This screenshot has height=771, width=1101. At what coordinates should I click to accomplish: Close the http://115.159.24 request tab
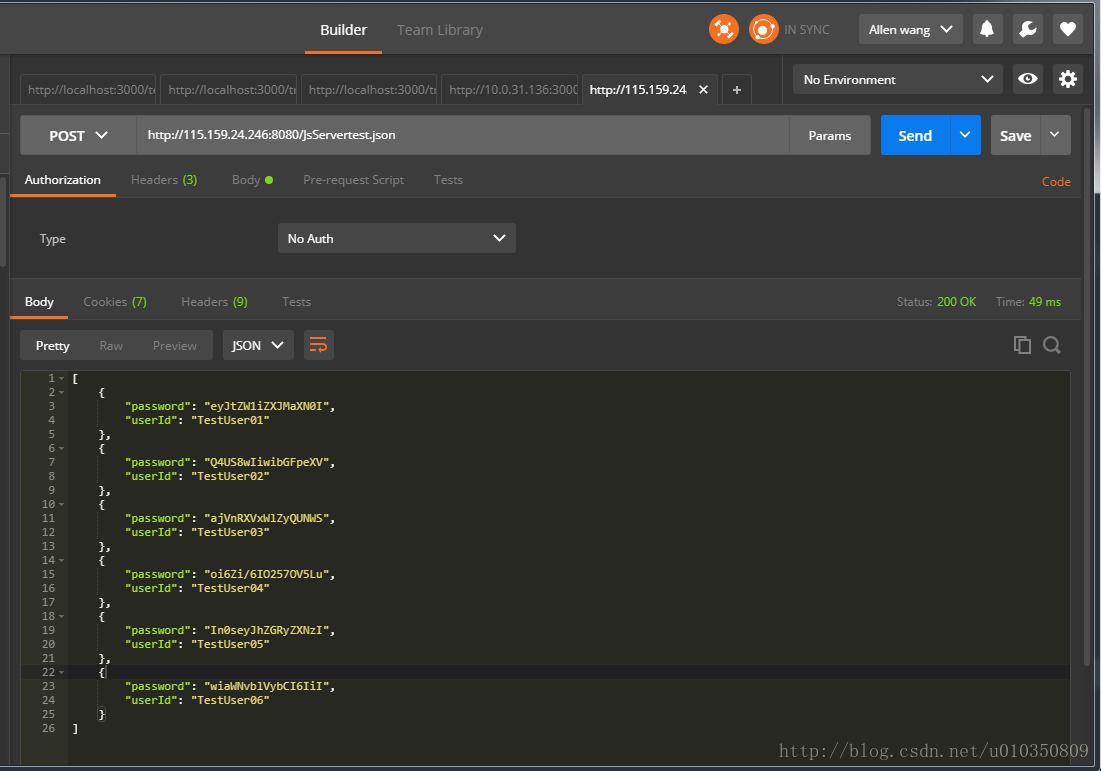(703, 90)
